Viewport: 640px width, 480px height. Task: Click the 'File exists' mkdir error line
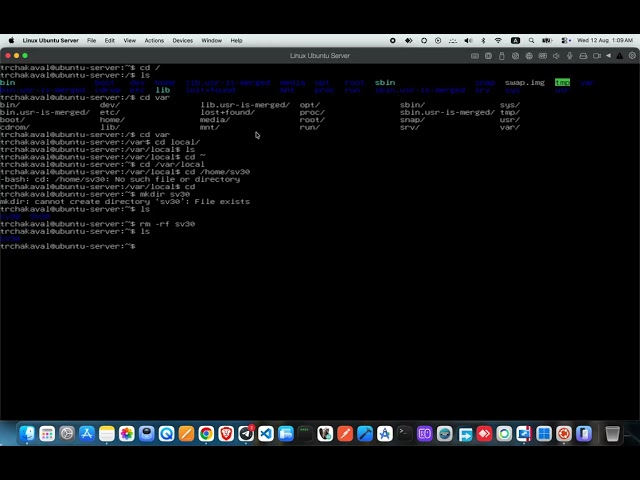(x=125, y=202)
